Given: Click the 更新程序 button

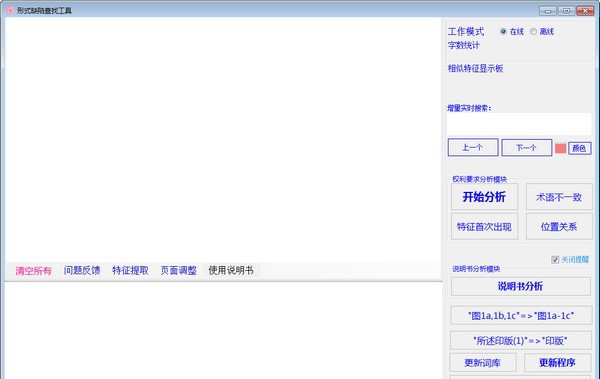Looking at the screenshot, I should tap(558, 363).
